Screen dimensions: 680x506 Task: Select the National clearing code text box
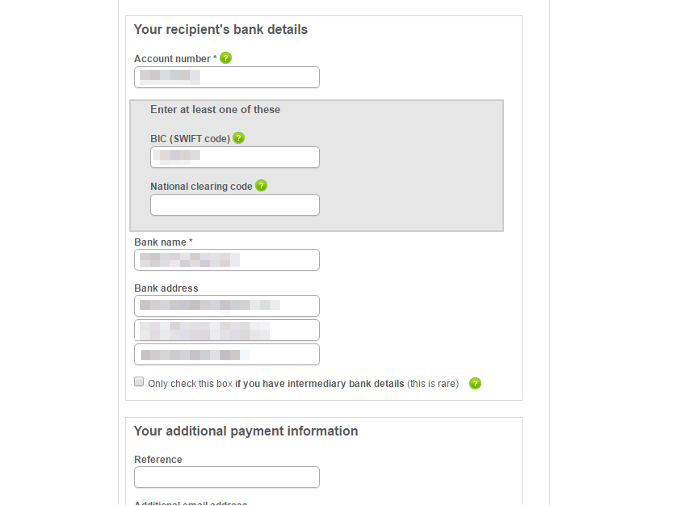pyautogui.click(x=235, y=205)
